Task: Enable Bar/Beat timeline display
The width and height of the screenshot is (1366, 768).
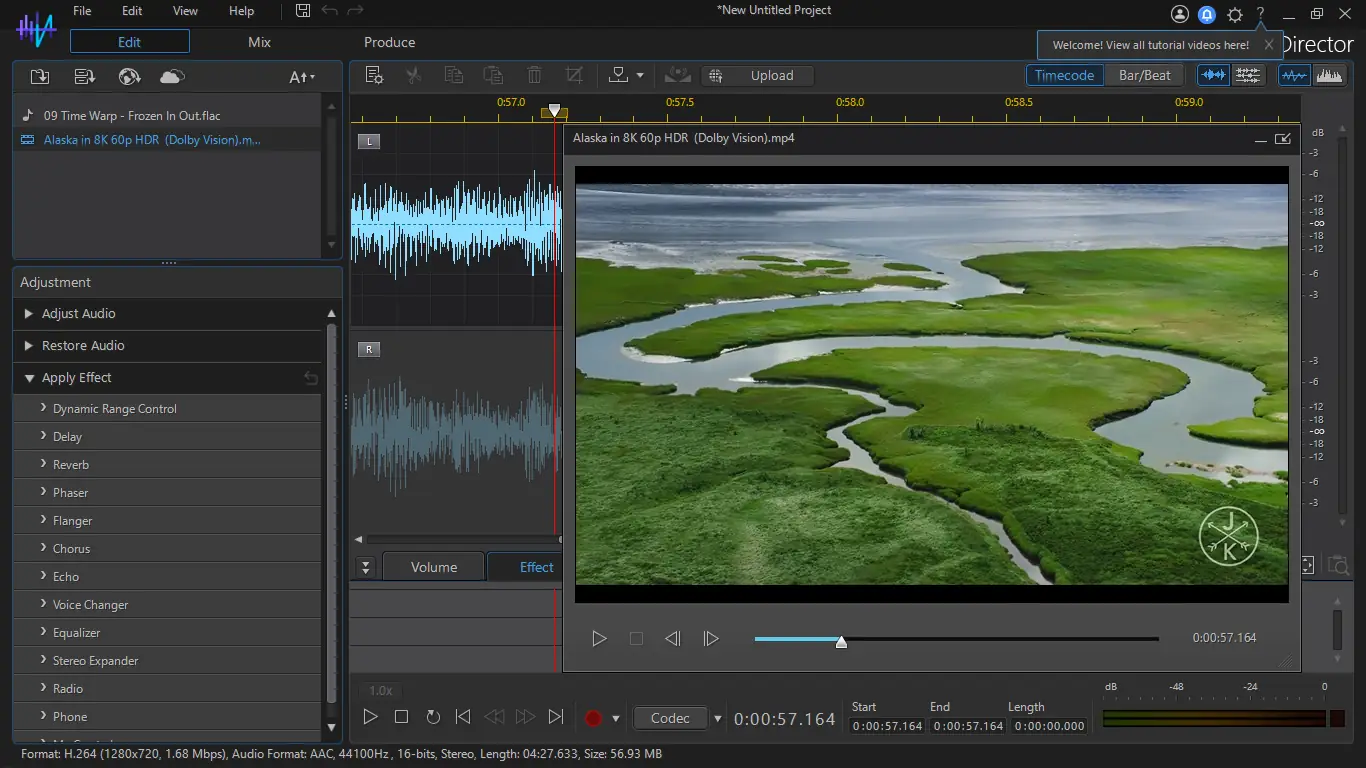Action: tap(1144, 75)
